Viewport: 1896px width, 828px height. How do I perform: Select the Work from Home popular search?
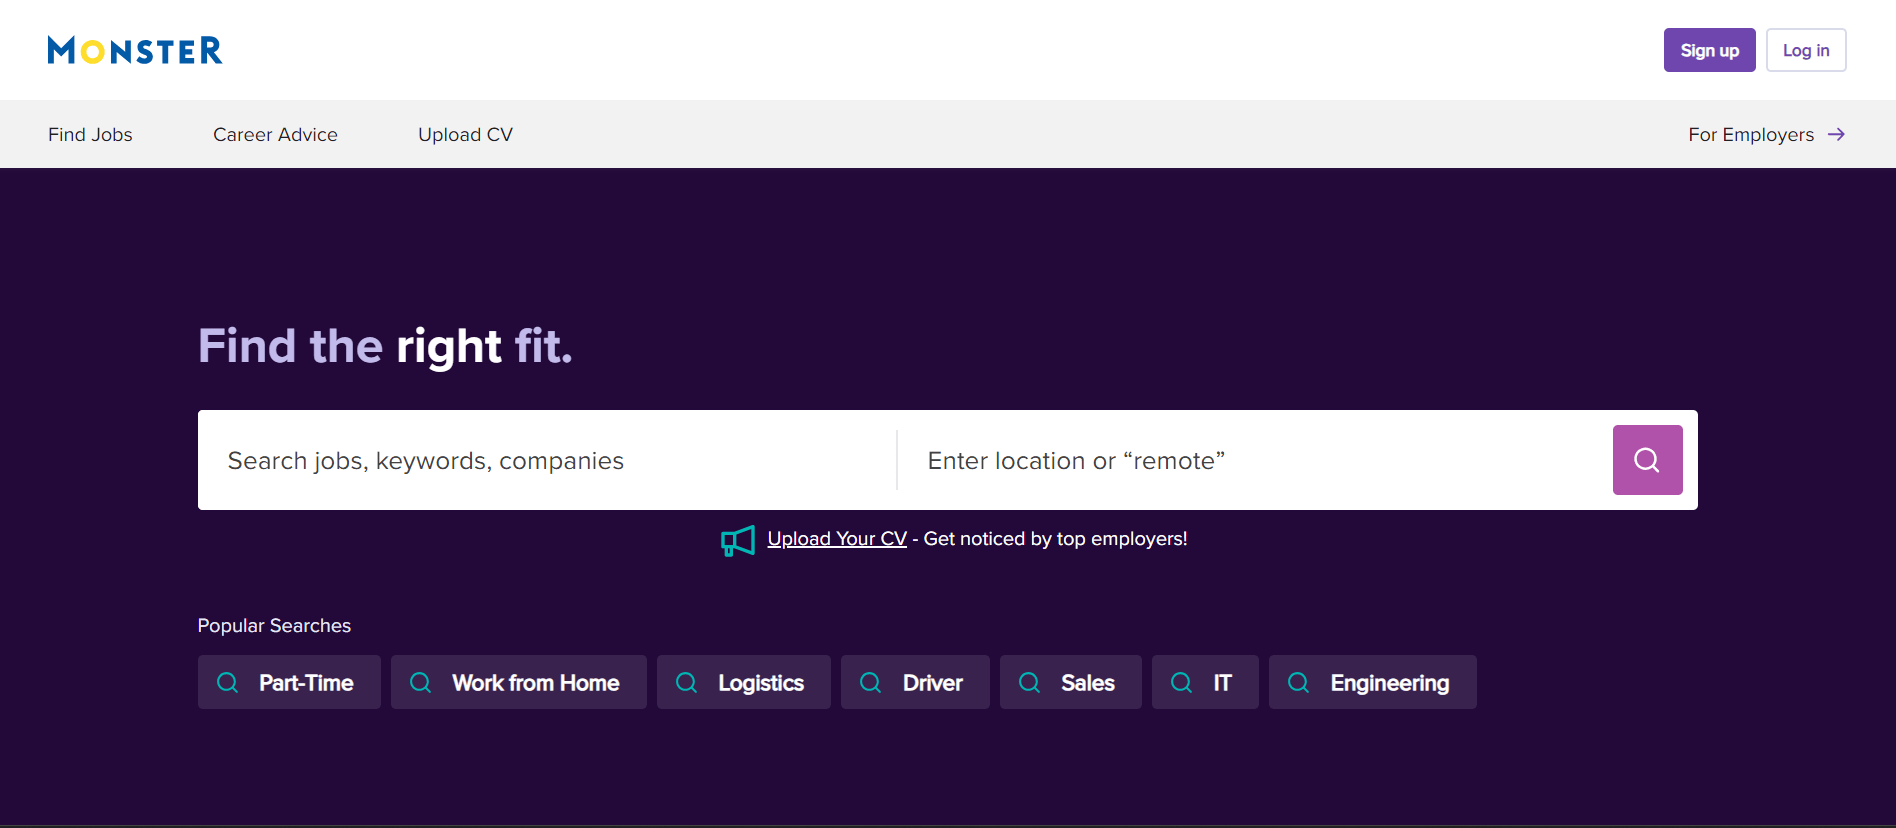coord(519,682)
